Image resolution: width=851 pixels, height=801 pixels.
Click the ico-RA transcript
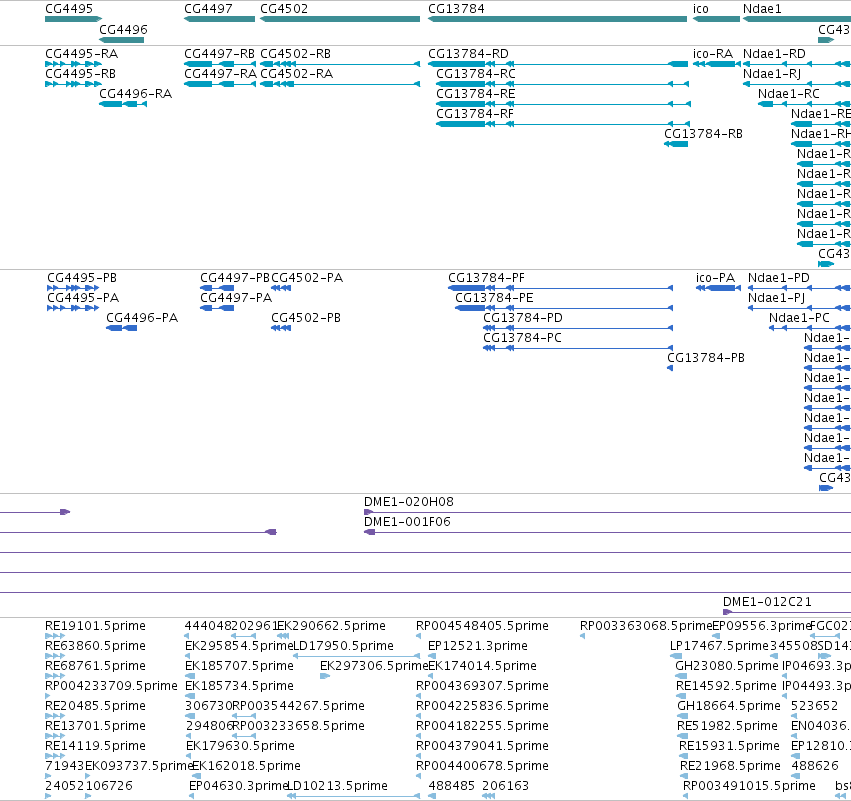click(713, 54)
